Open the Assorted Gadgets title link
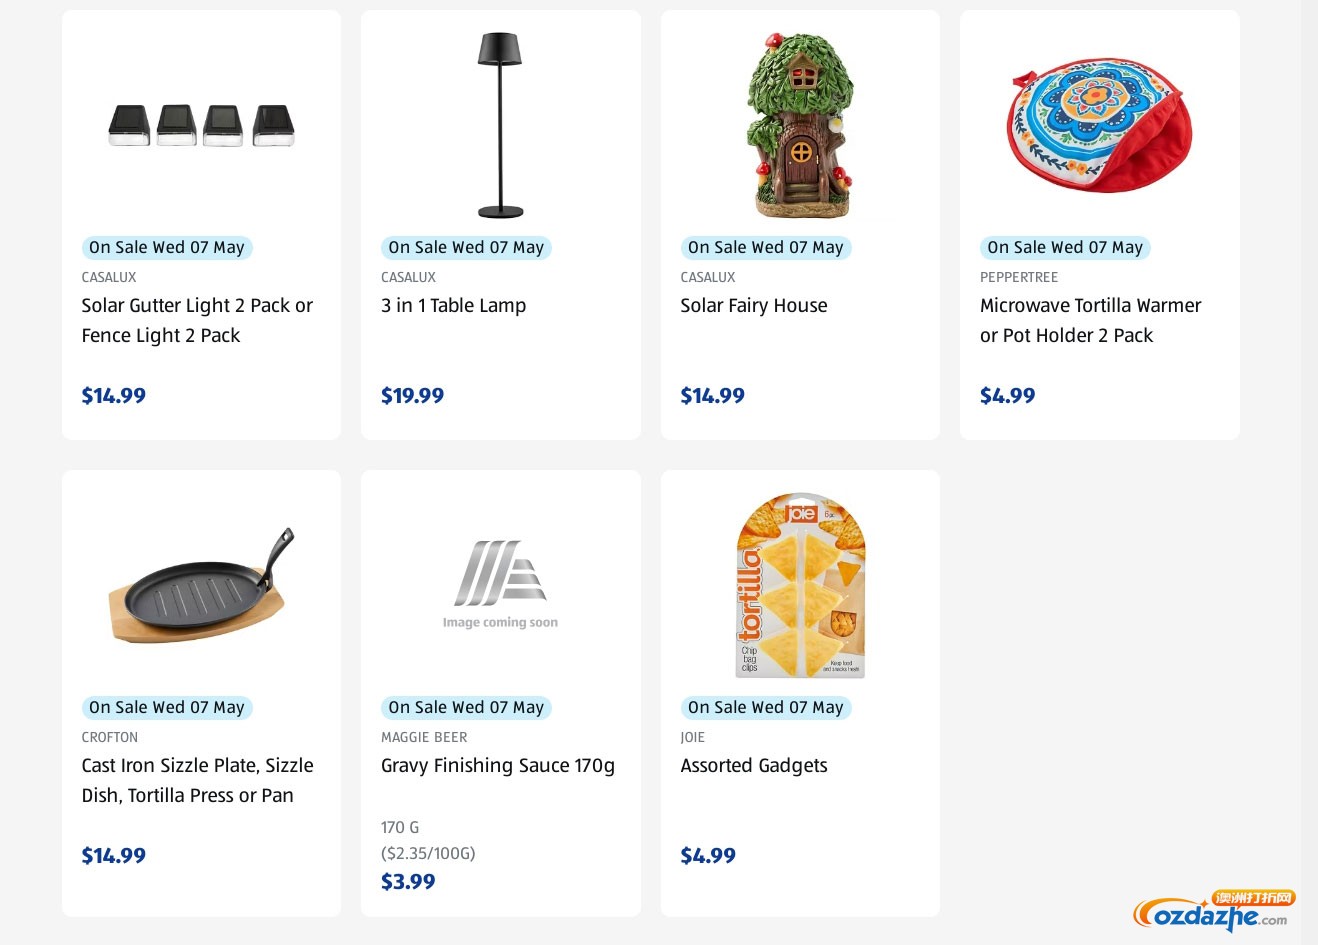 (754, 765)
